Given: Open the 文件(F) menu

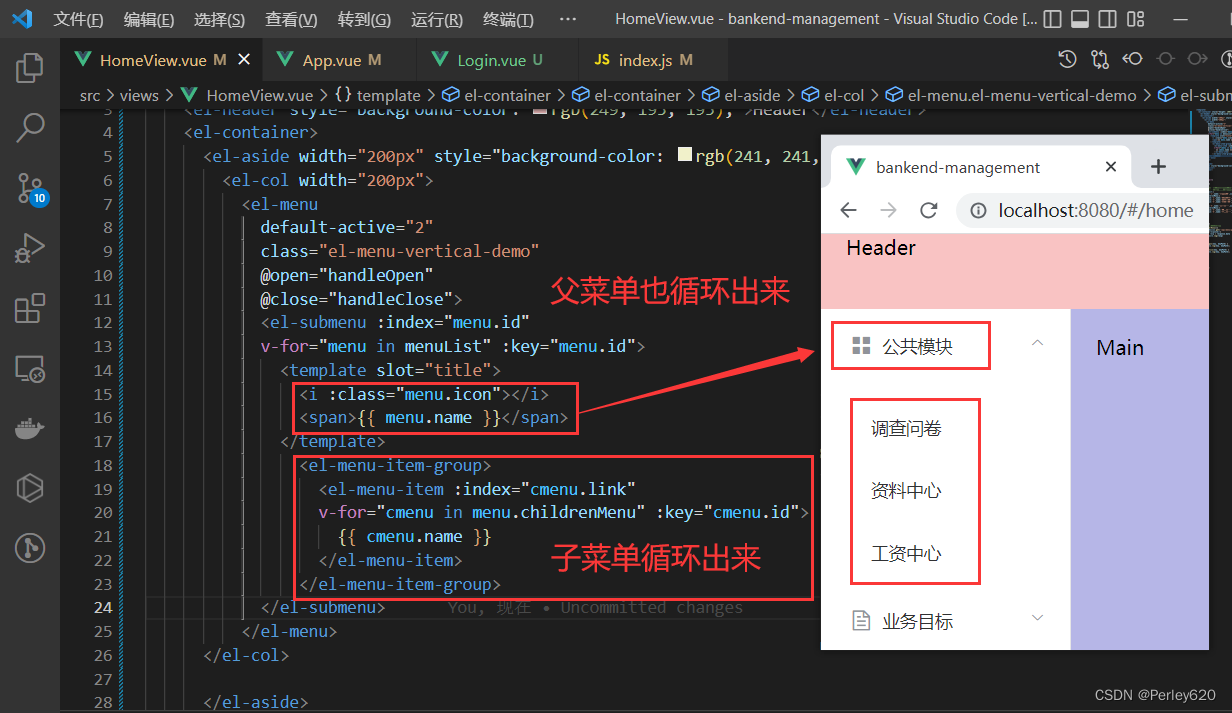Looking at the screenshot, I should 78,19.
